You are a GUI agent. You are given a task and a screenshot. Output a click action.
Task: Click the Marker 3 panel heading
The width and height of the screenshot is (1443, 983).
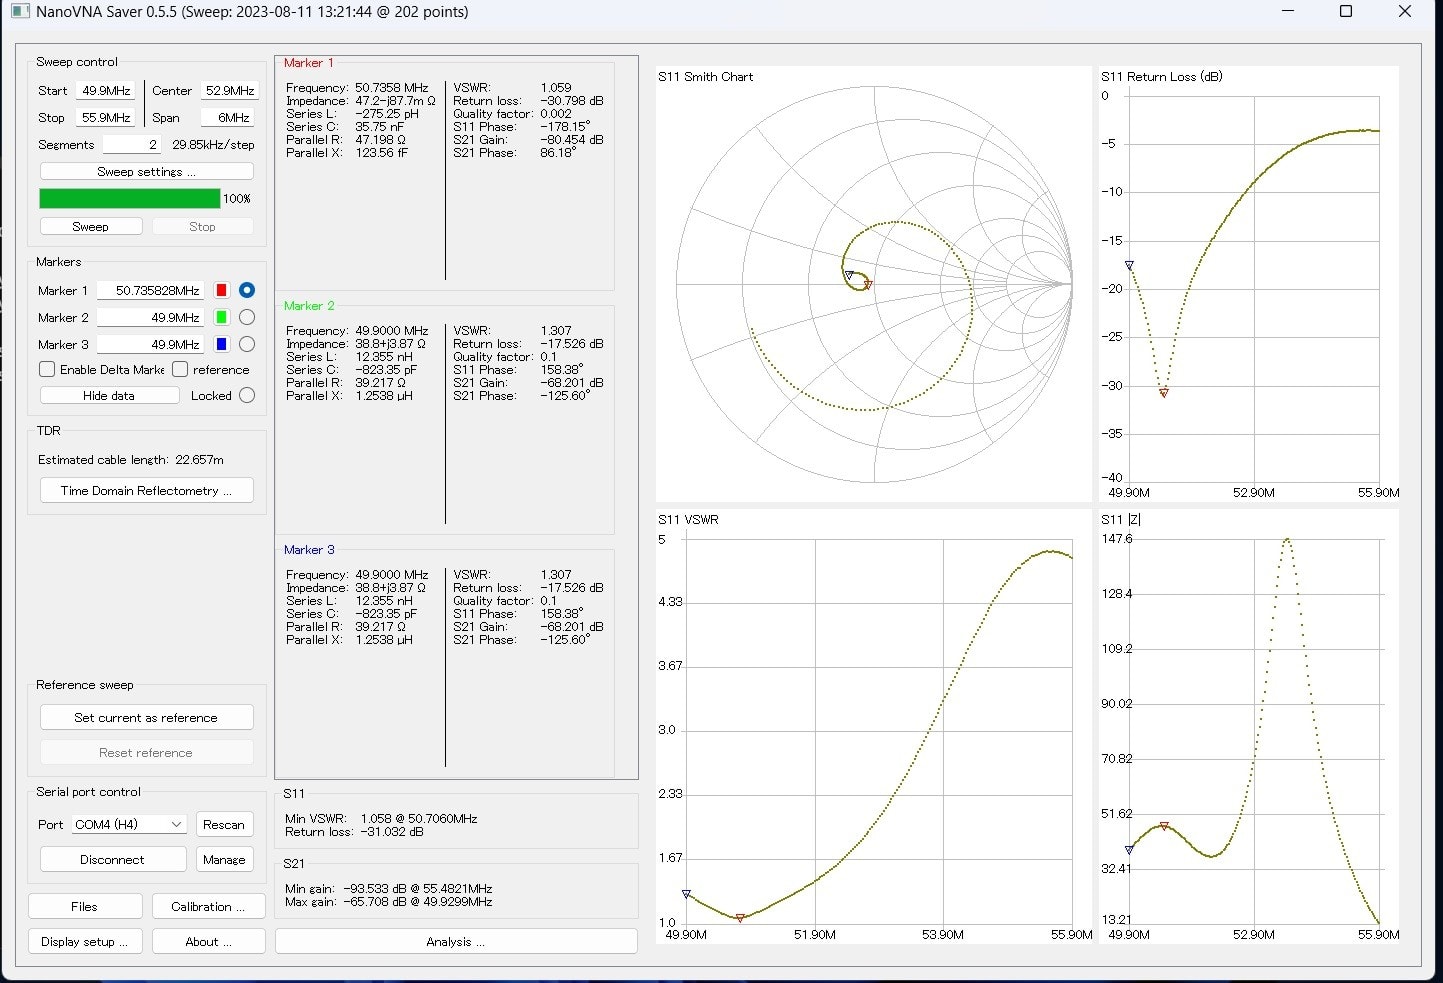point(309,549)
